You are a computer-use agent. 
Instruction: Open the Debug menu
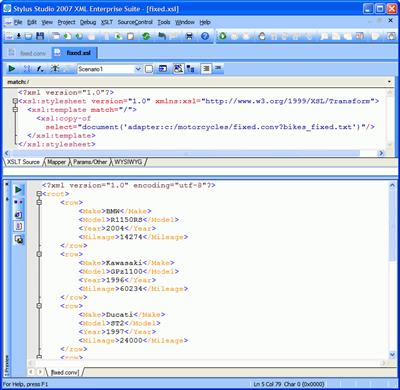(88, 22)
